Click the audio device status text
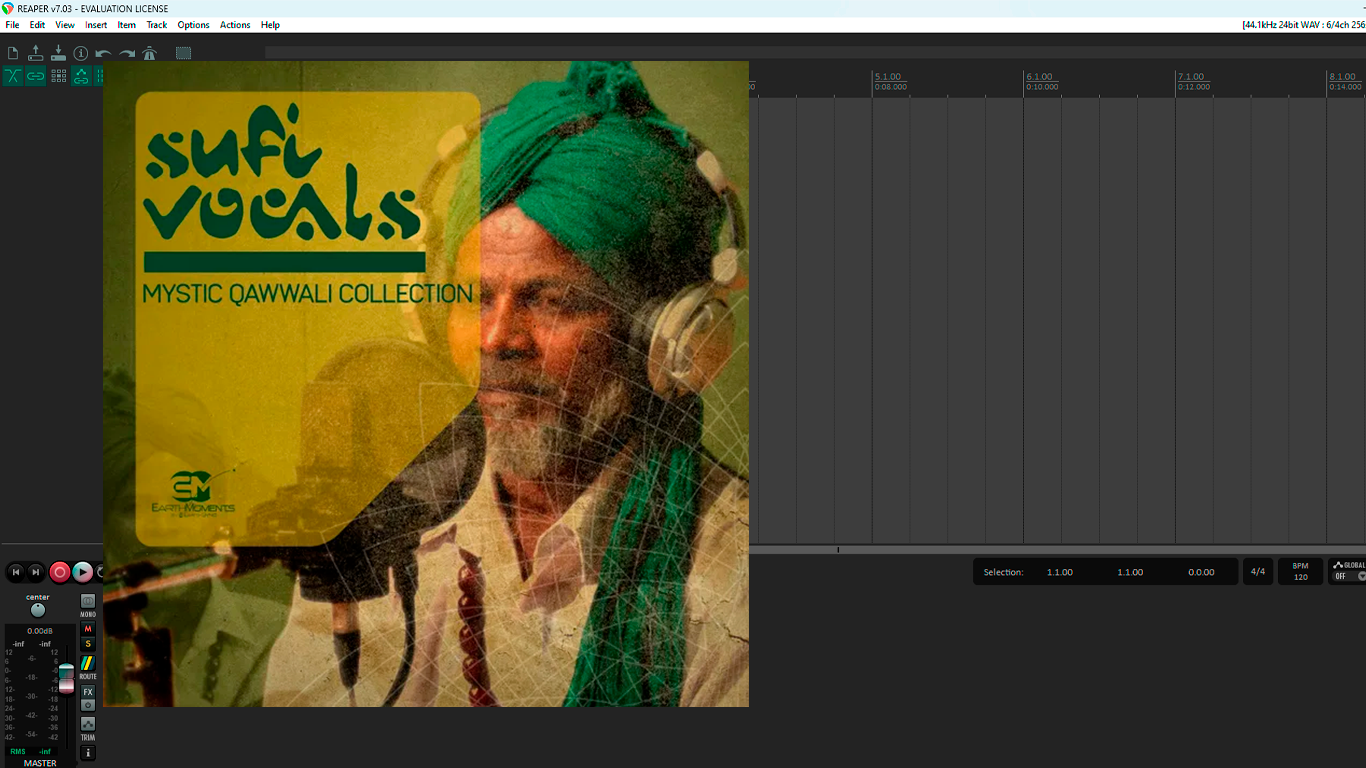Image resolution: width=1366 pixels, height=768 pixels. pos(1303,25)
